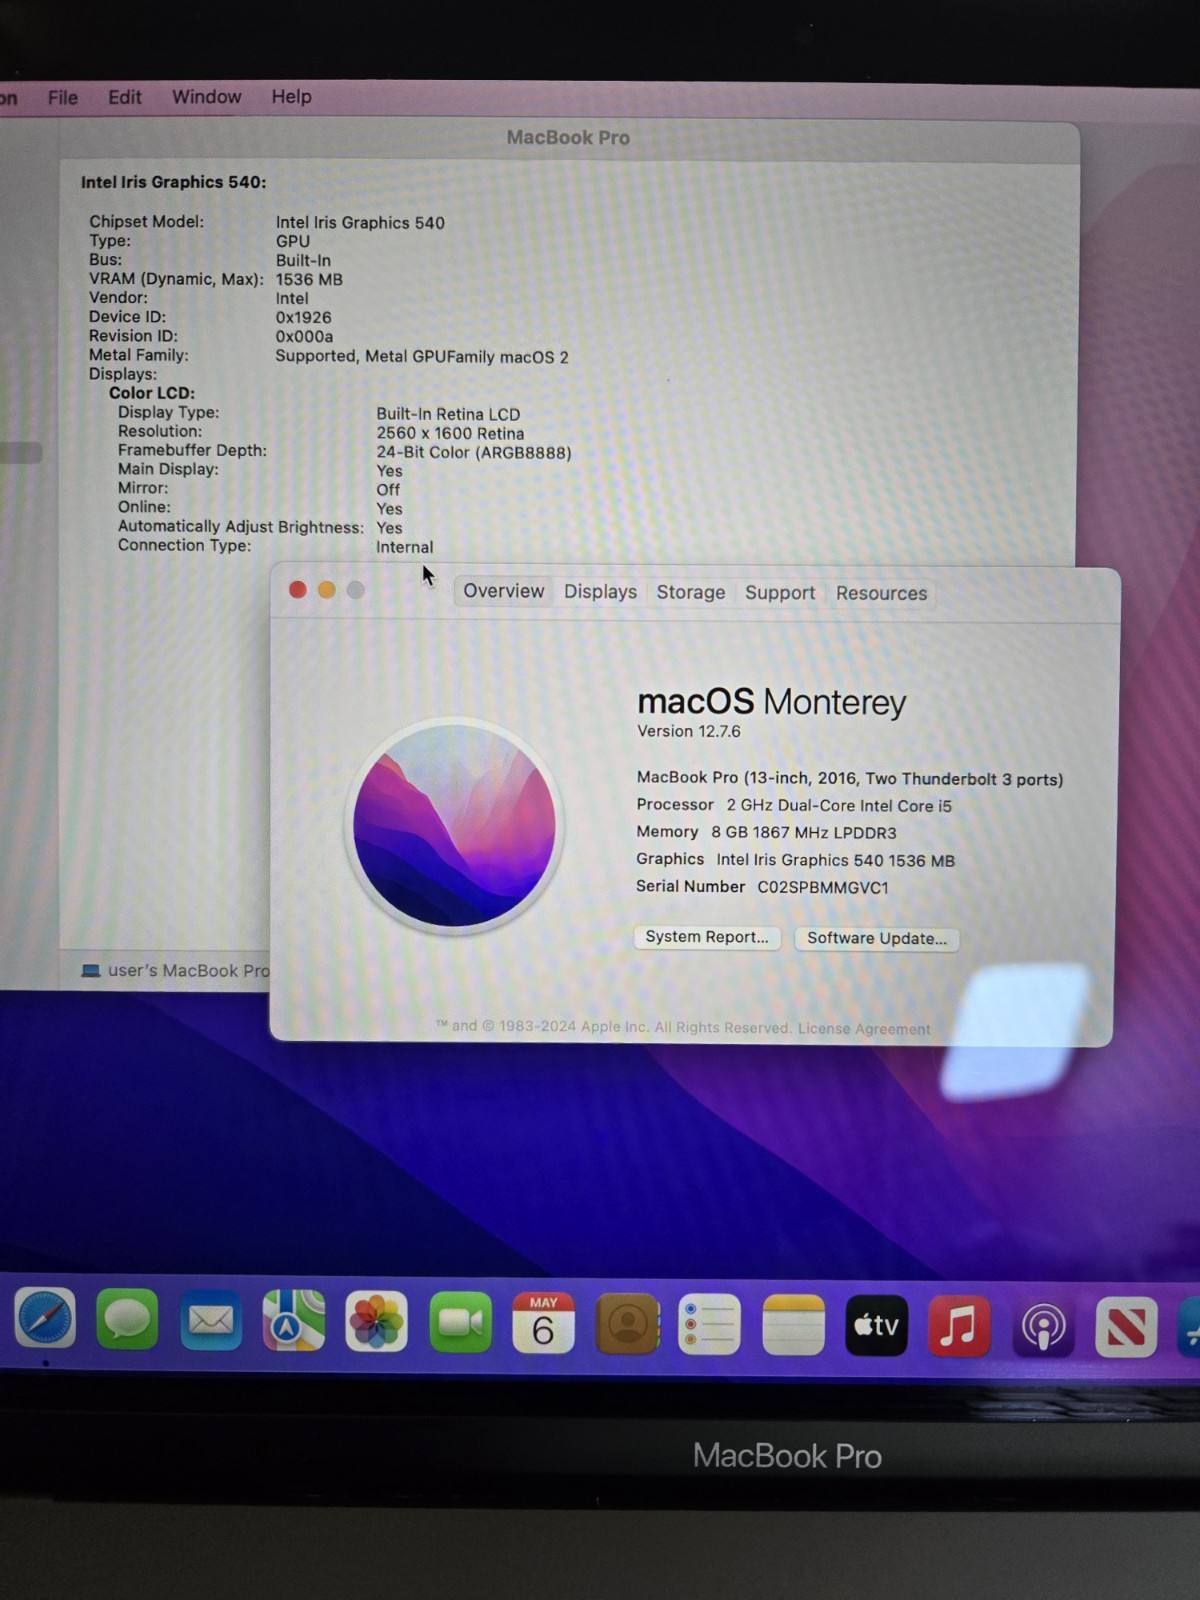Select the Device ID value 0x1926
The image size is (1200, 1600).
[x=303, y=317]
